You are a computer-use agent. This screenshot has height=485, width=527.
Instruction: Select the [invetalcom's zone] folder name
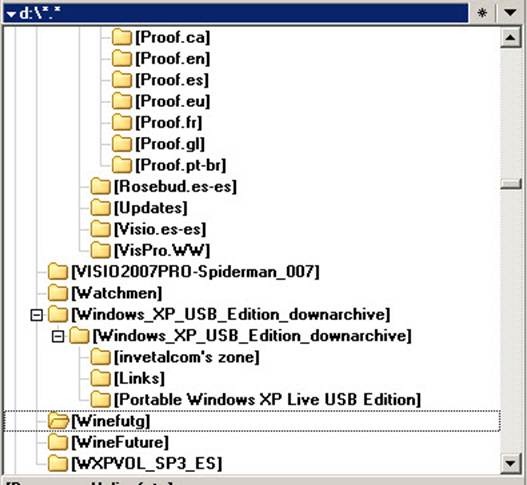(x=187, y=357)
